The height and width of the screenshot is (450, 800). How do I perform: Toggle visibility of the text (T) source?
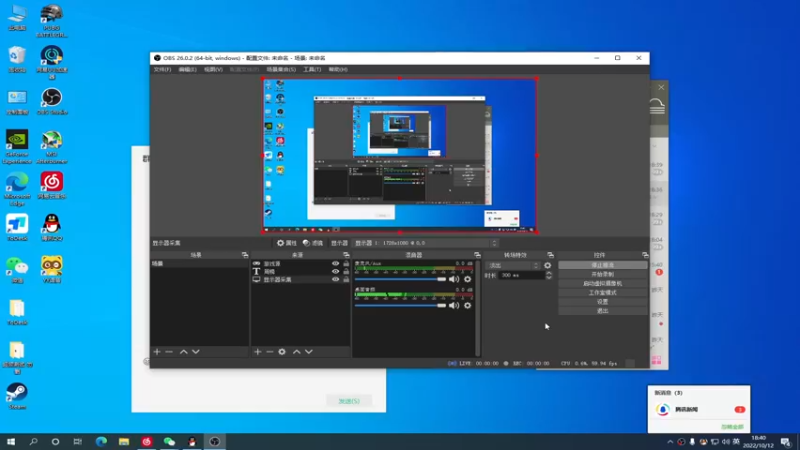tap(335, 271)
